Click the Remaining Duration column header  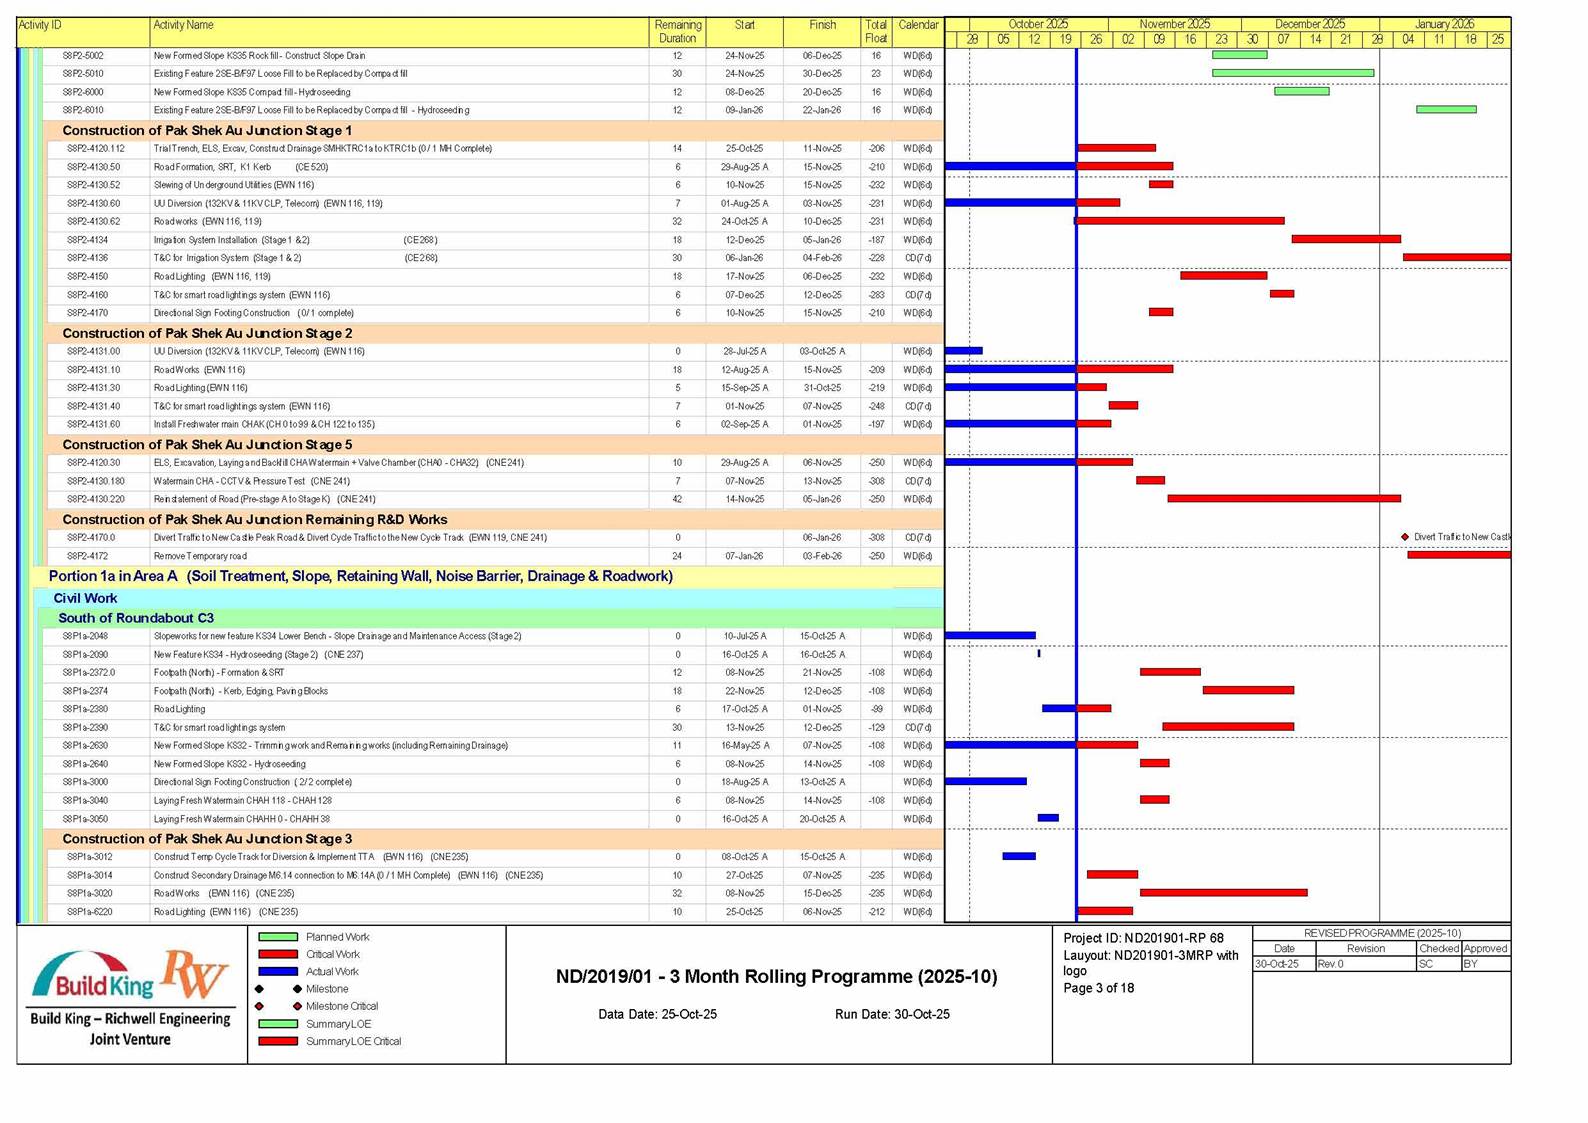point(677,31)
